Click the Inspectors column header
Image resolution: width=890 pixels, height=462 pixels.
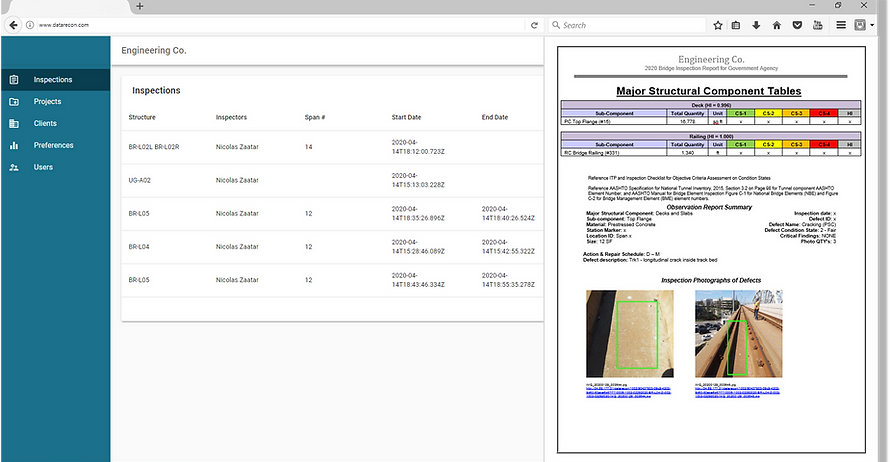(x=231, y=117)
